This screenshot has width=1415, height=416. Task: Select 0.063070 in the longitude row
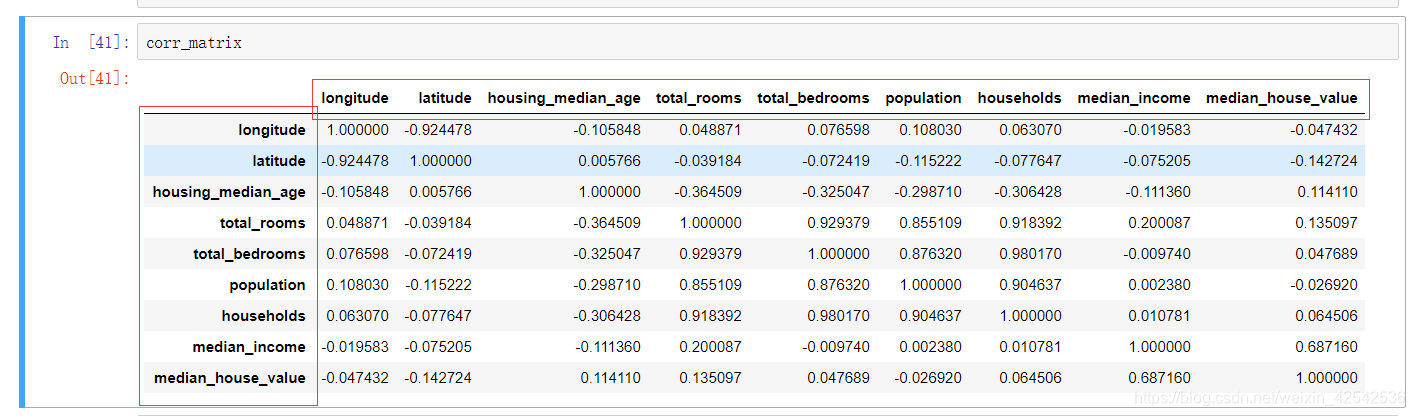tap(1031, 130)
